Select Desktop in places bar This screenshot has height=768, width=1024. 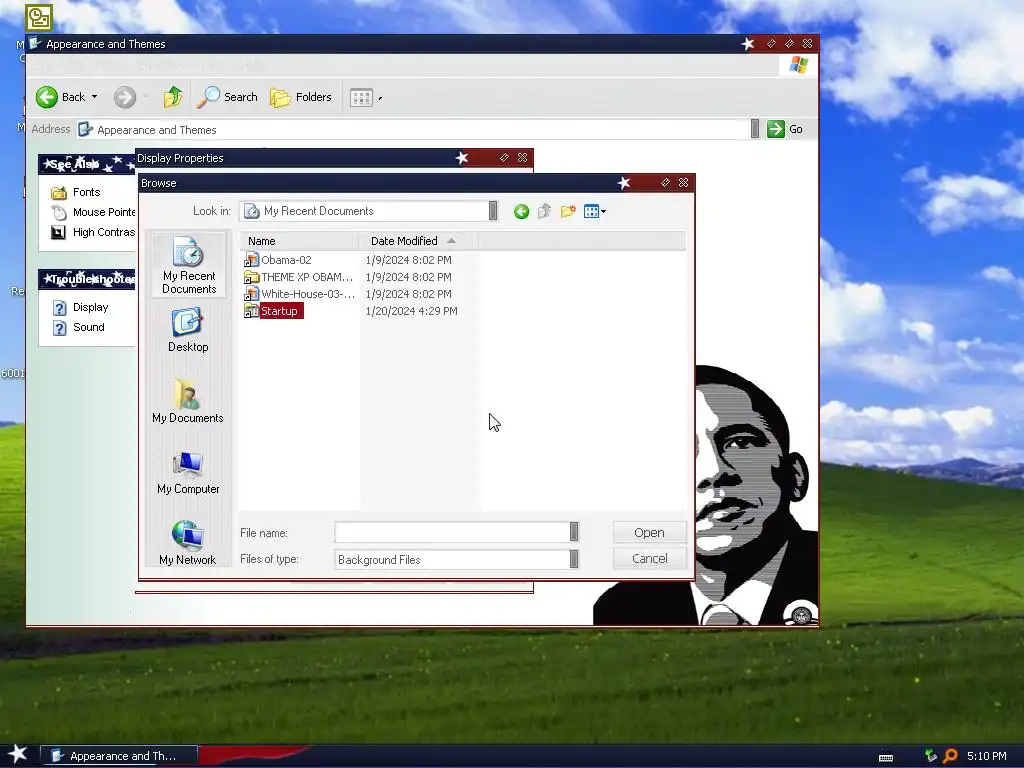point(189,331)
